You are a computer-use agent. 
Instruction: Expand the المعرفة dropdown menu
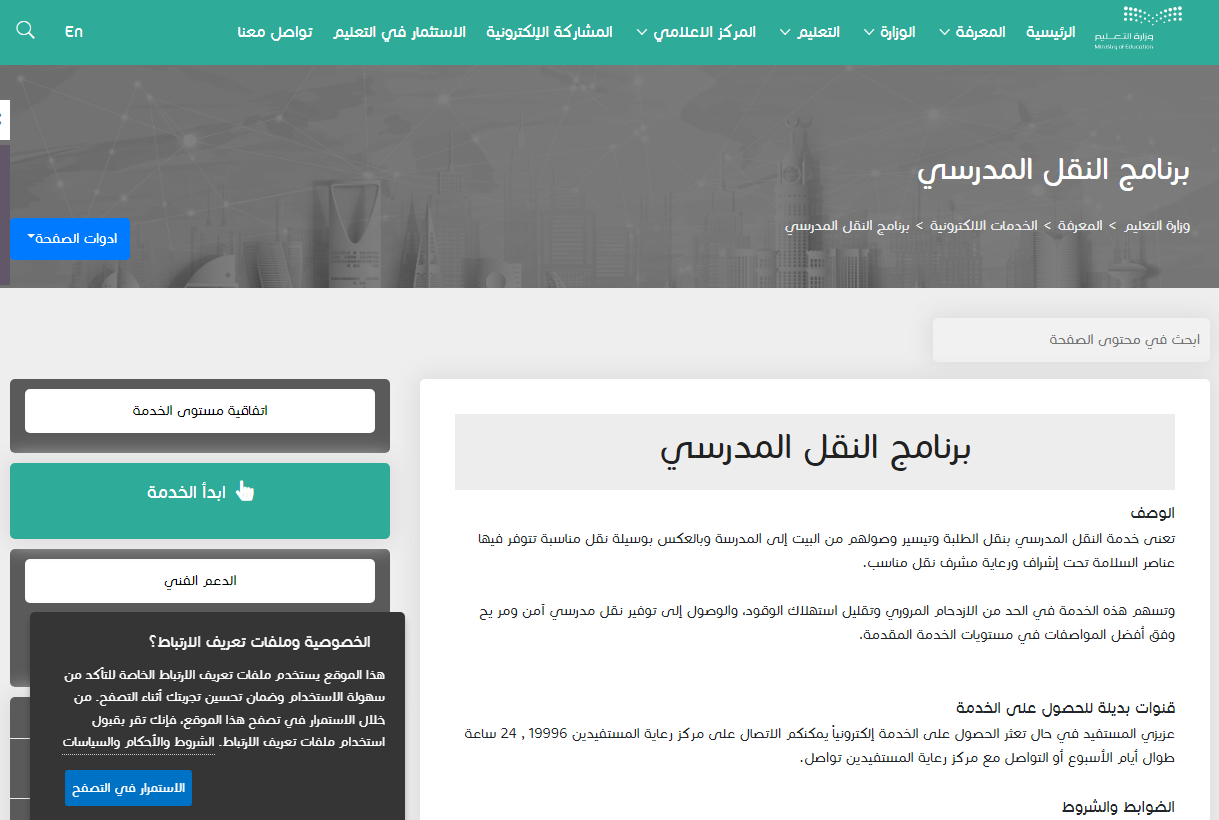(x=972, y=32)
